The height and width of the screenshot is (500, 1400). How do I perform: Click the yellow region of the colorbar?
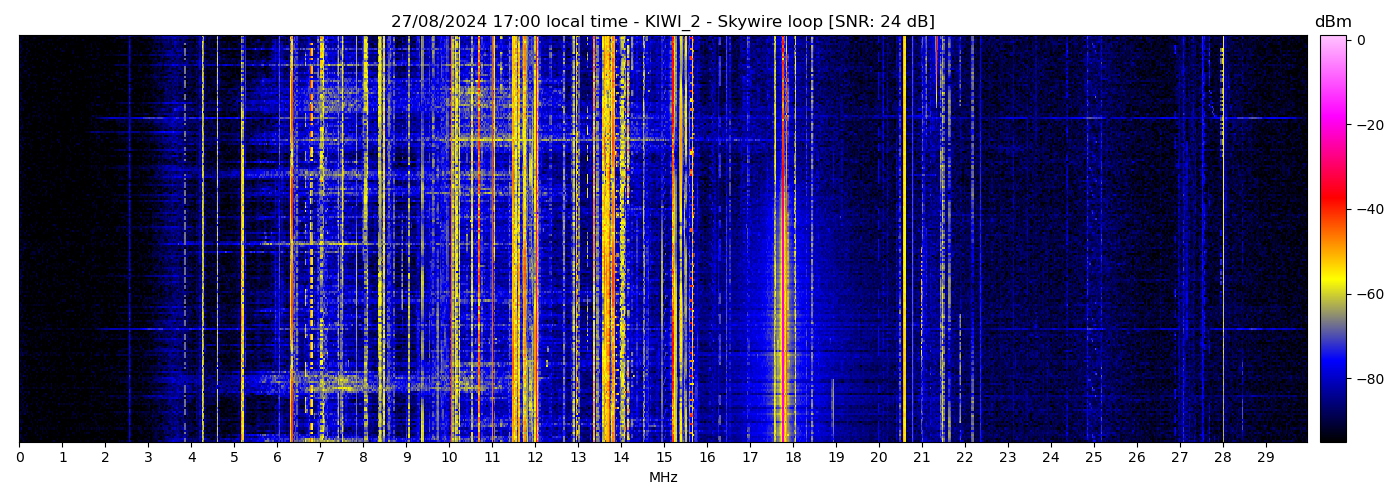1332,280
